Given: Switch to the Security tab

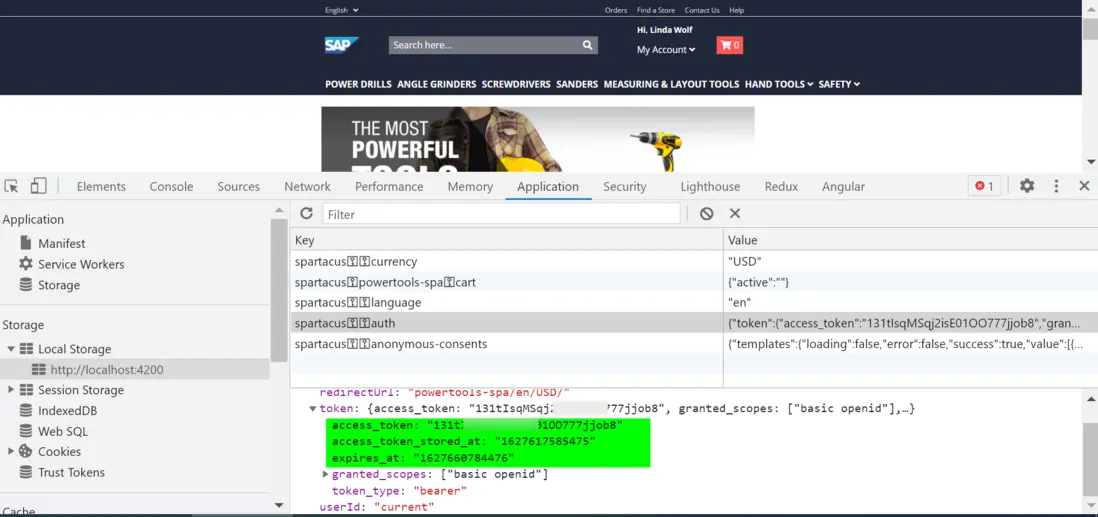Looking at the screenshot, I should tap(625, 186).
